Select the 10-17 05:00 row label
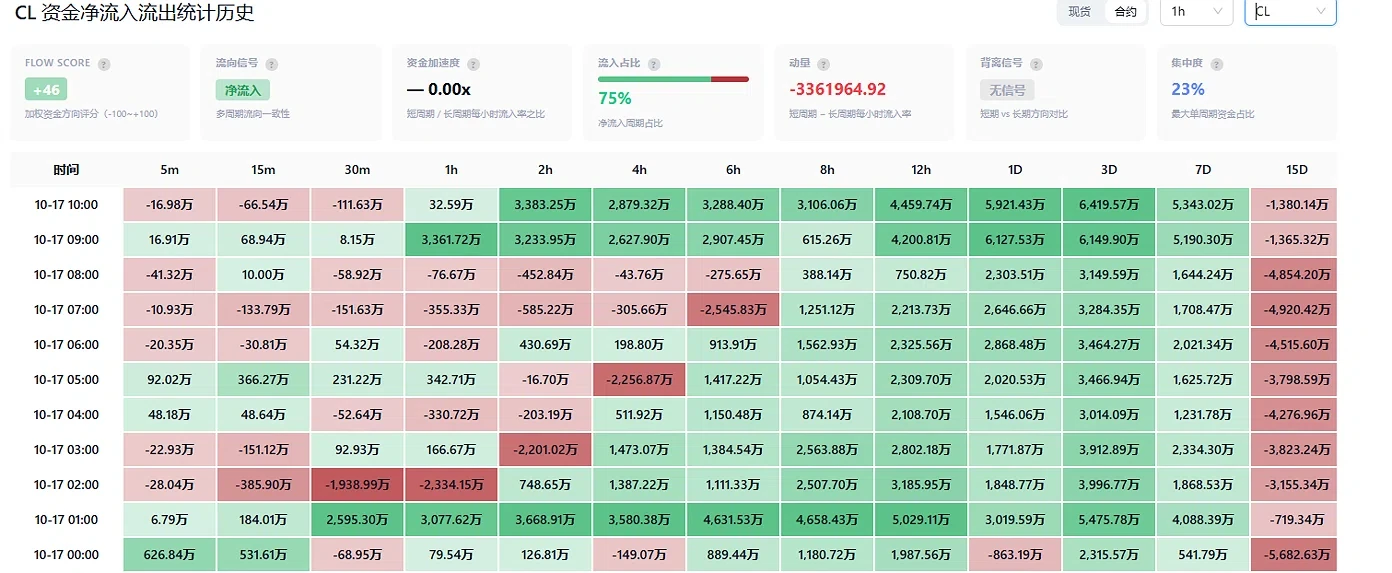1392x573 pixels. point(66,380)
